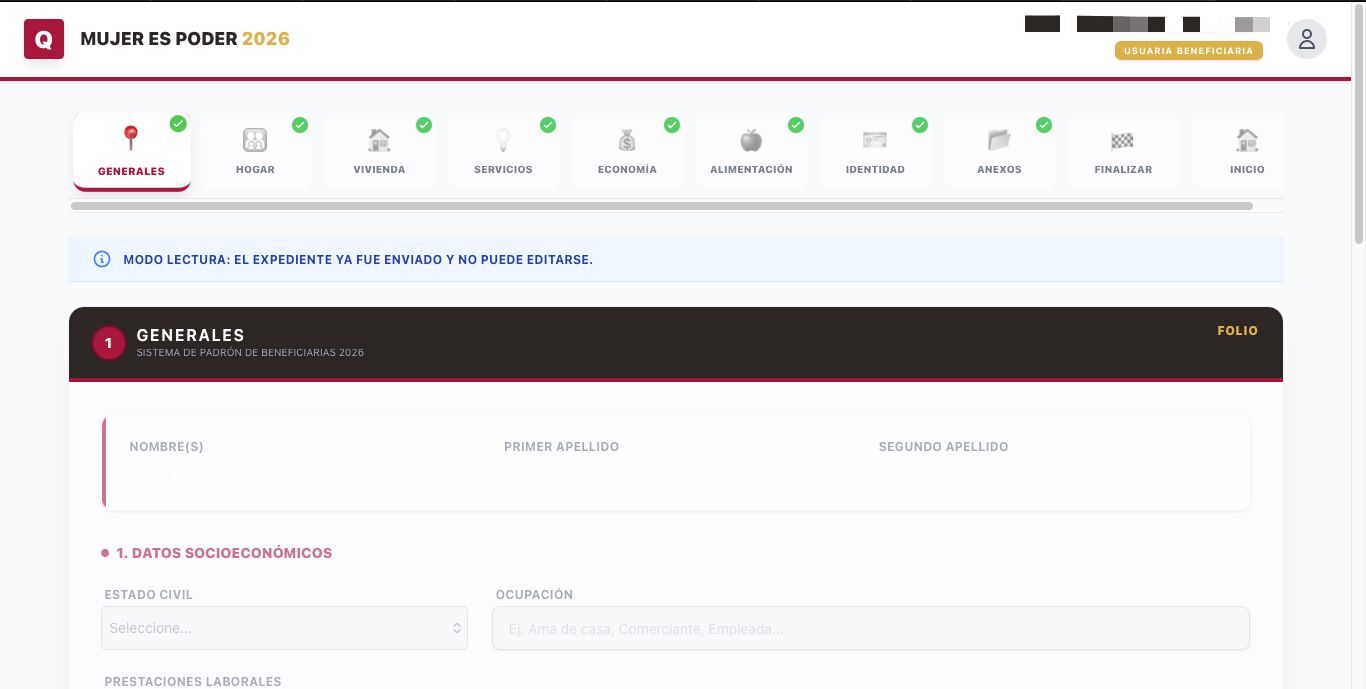Go to the Vivienda house icon

point(379,140)
